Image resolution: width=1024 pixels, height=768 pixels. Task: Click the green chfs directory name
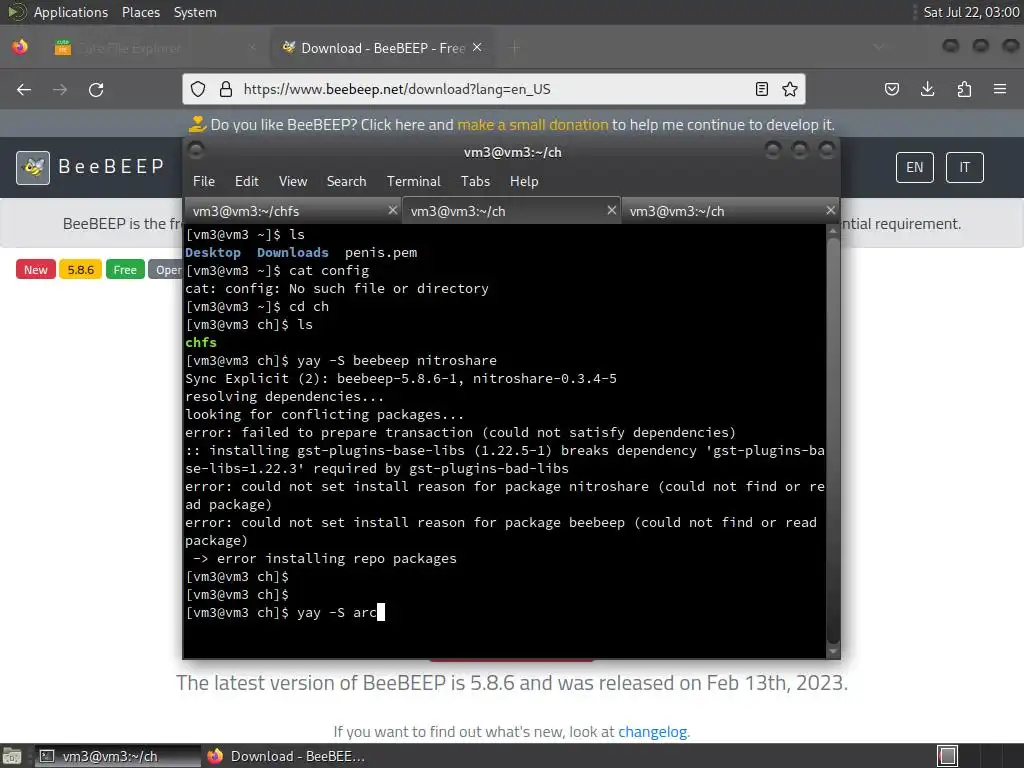click(x=200, y=342)
